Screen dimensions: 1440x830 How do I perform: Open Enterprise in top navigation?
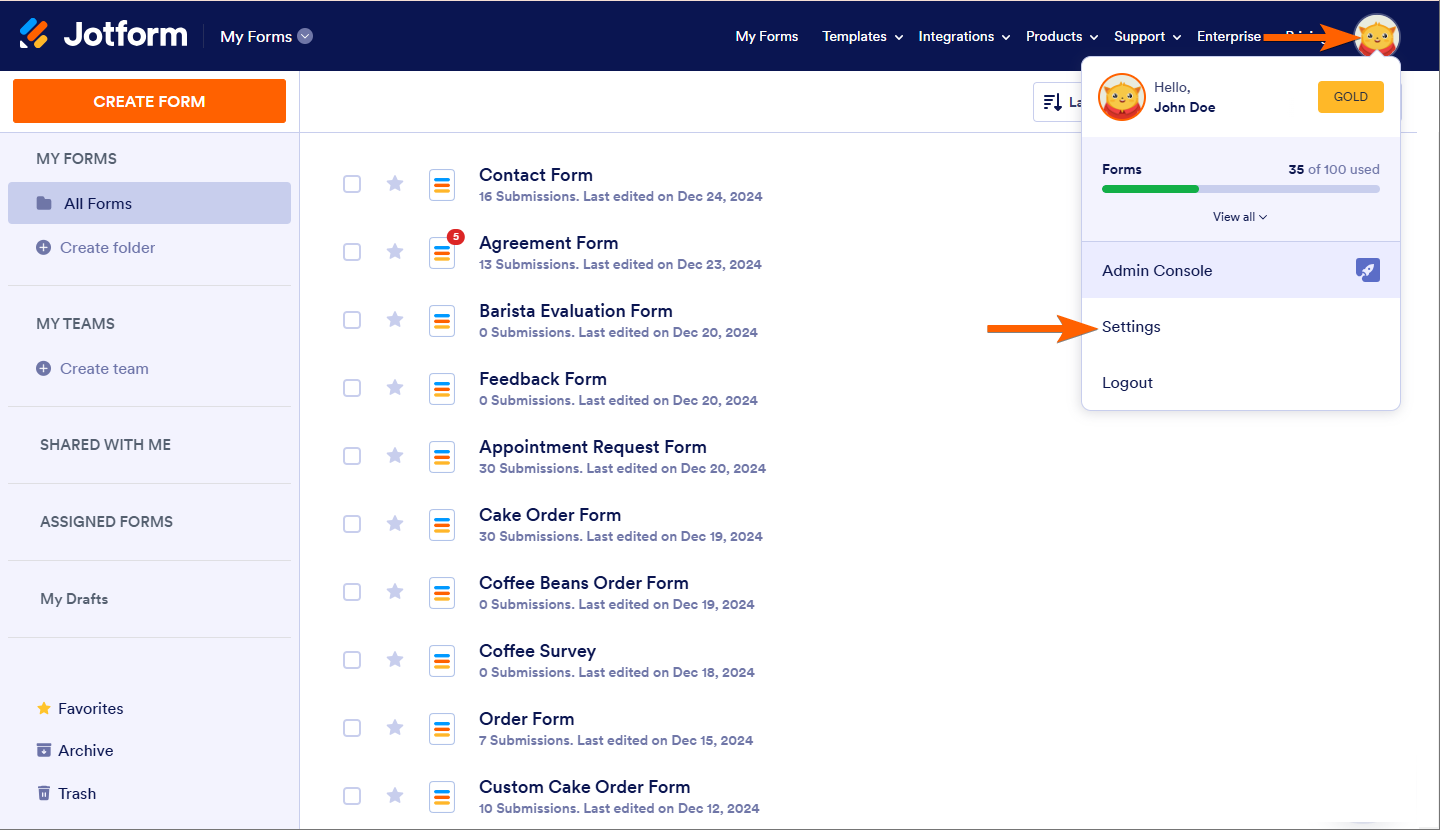pyautogui.click(x=1229, y=37)
